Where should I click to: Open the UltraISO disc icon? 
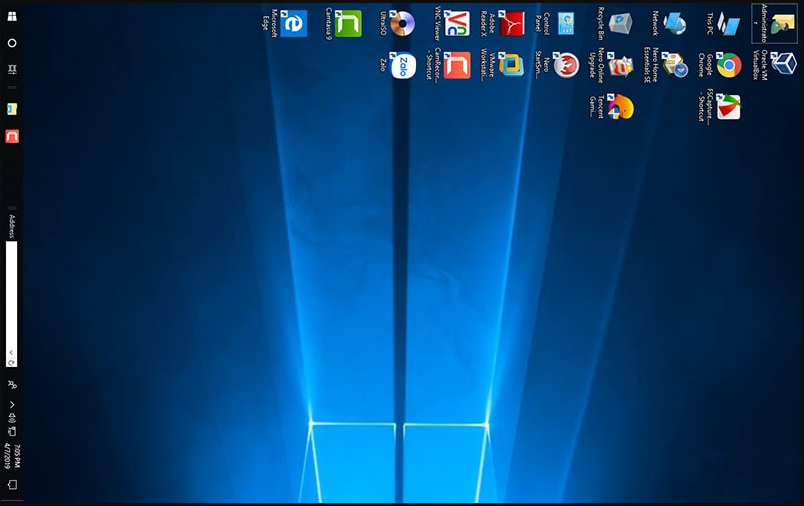[x=401, y=24]
